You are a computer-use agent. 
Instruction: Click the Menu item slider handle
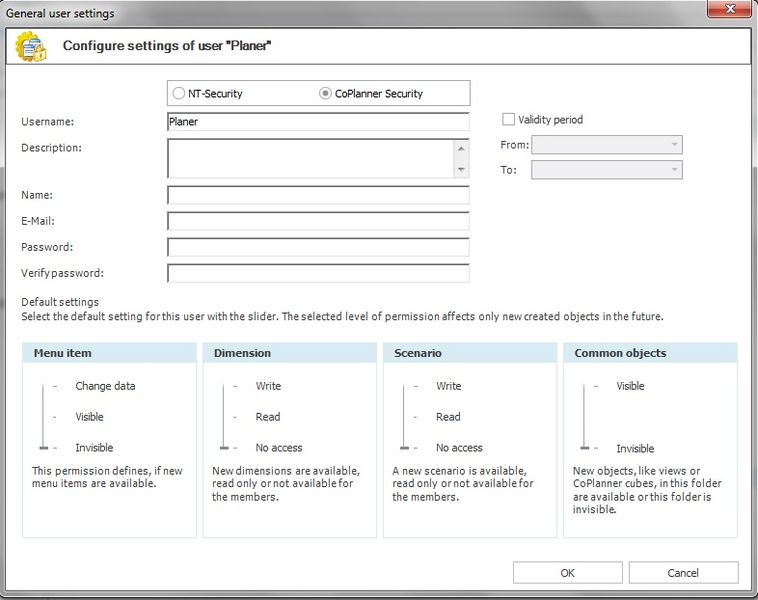(x=44, y=448)
